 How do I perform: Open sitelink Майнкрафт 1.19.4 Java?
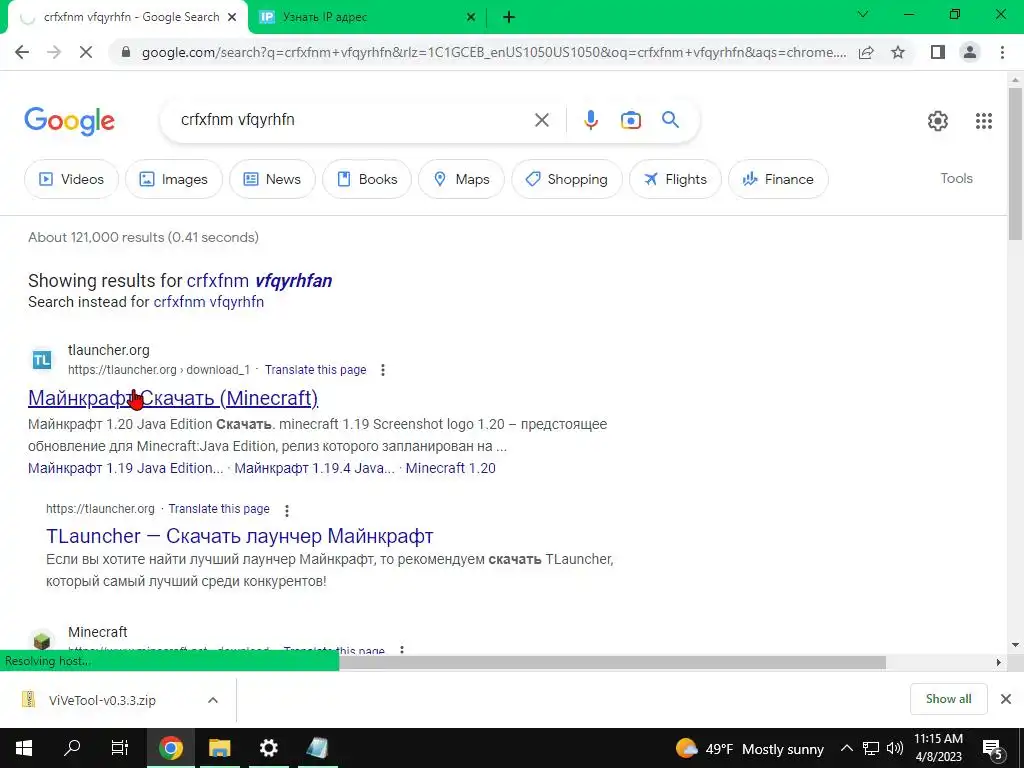(x=314, y=468)
